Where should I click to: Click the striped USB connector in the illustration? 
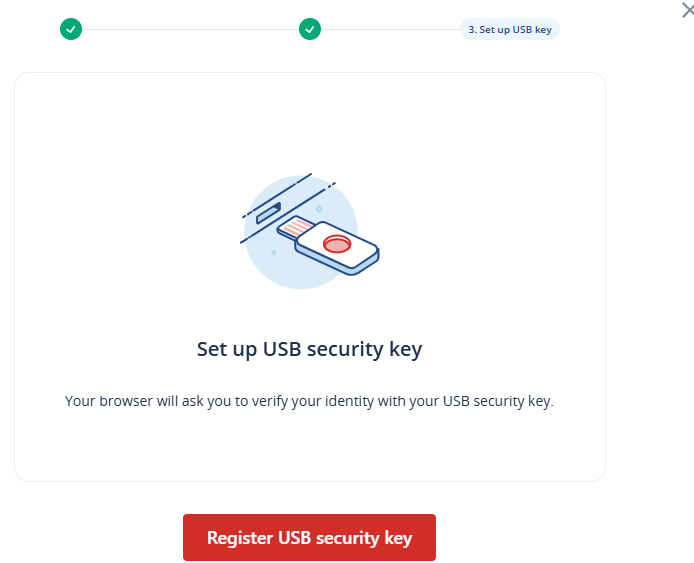click(x=297, y=229)
